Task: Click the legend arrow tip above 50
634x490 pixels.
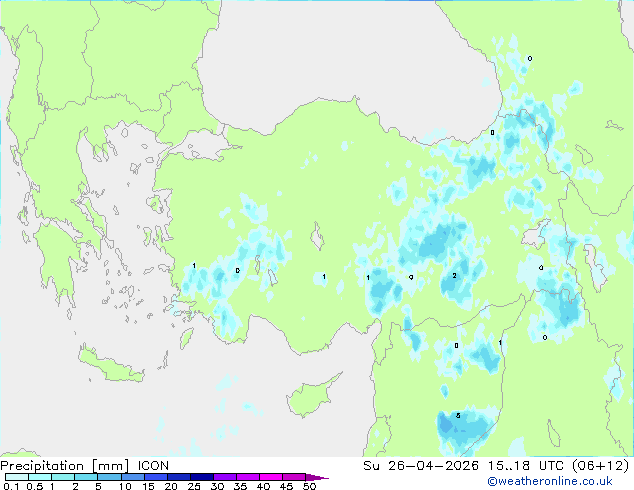Action: [x=317, y=477]
